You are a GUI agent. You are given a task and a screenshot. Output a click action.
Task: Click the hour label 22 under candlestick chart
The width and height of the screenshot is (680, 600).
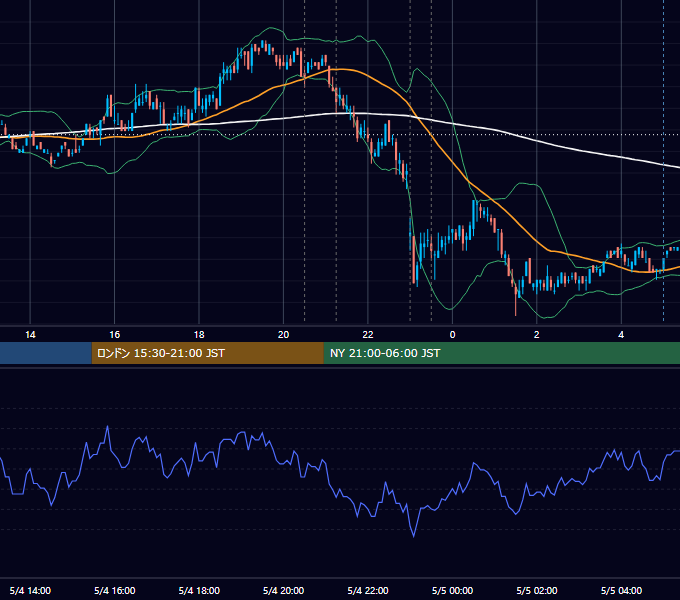click(x=368, y=335)
